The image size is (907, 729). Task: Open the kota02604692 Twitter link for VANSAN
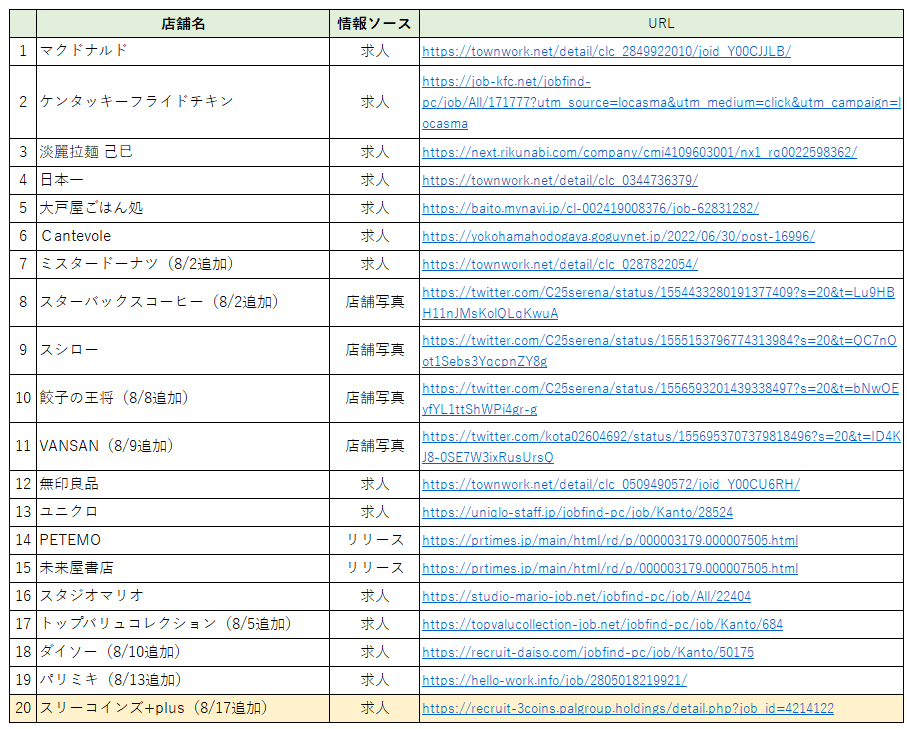click(661, 447)
